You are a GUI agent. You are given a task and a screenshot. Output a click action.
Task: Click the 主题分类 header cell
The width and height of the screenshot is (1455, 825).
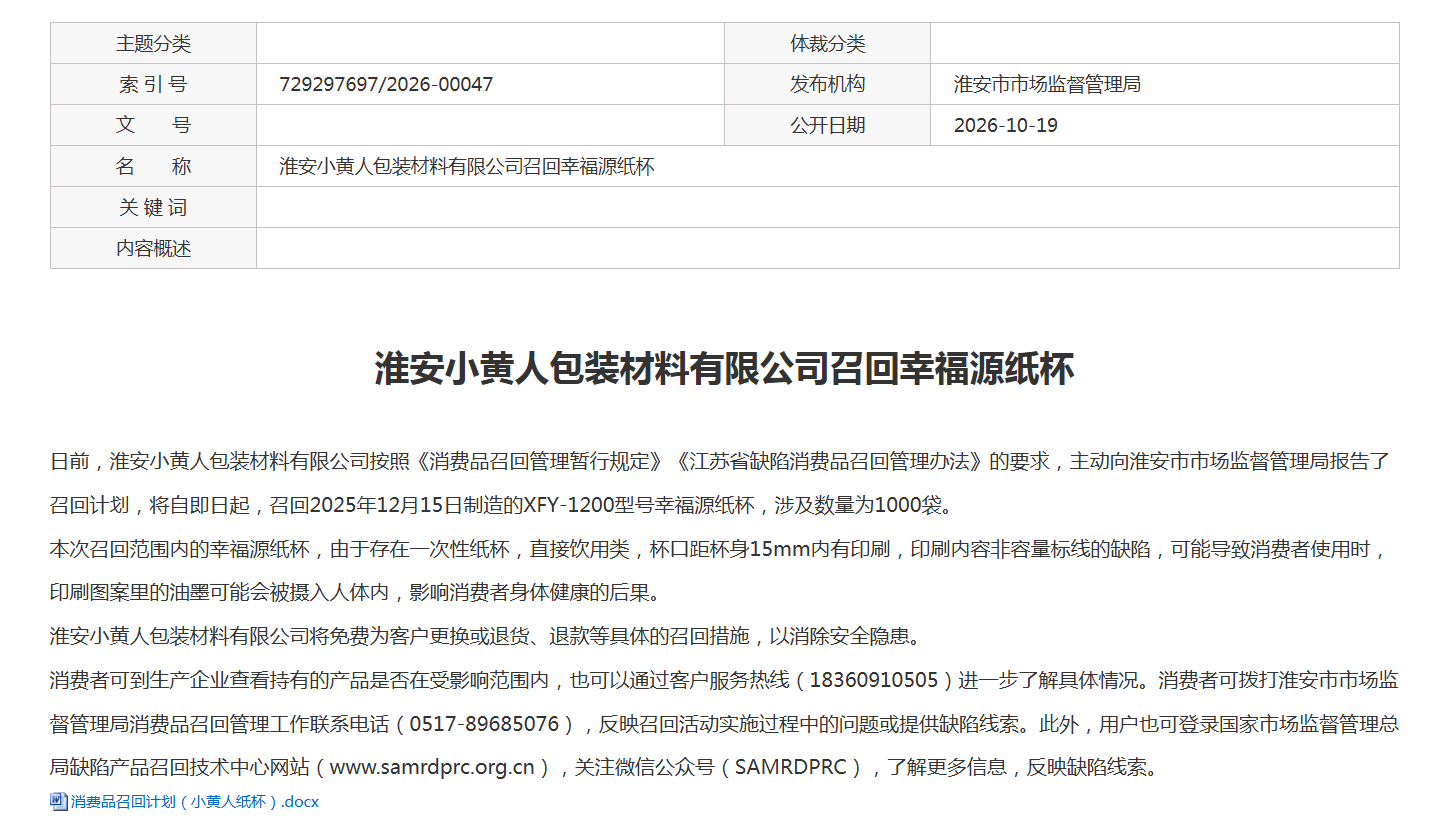pos(153,43)
